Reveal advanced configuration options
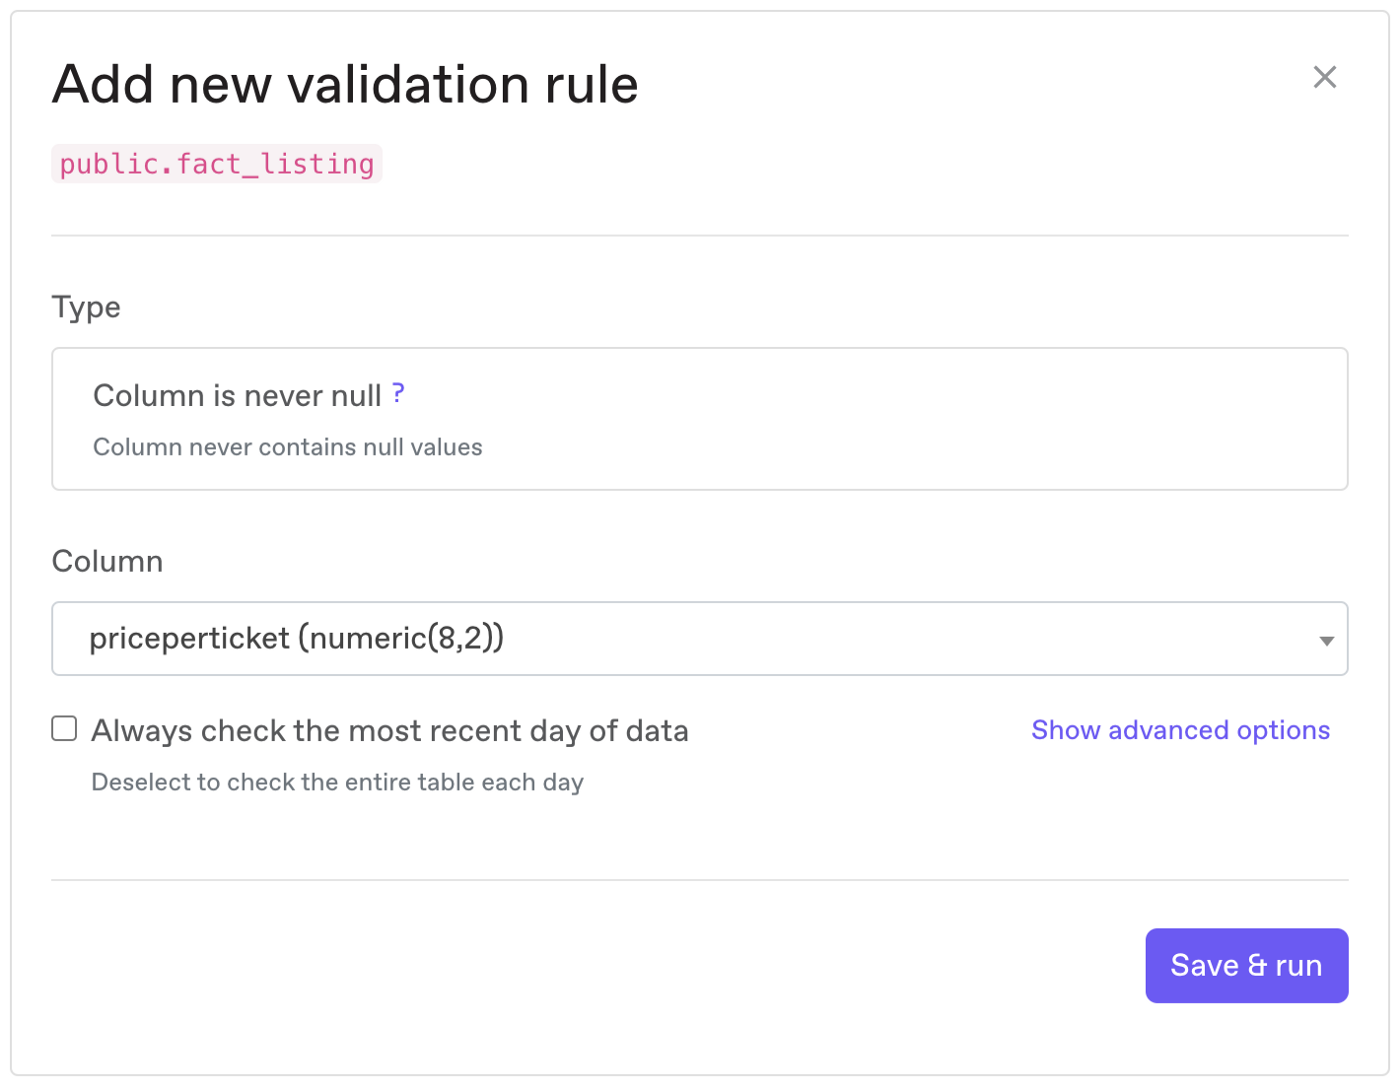Screen dimensions: 1400x1088 click(x=1180, y=730)
